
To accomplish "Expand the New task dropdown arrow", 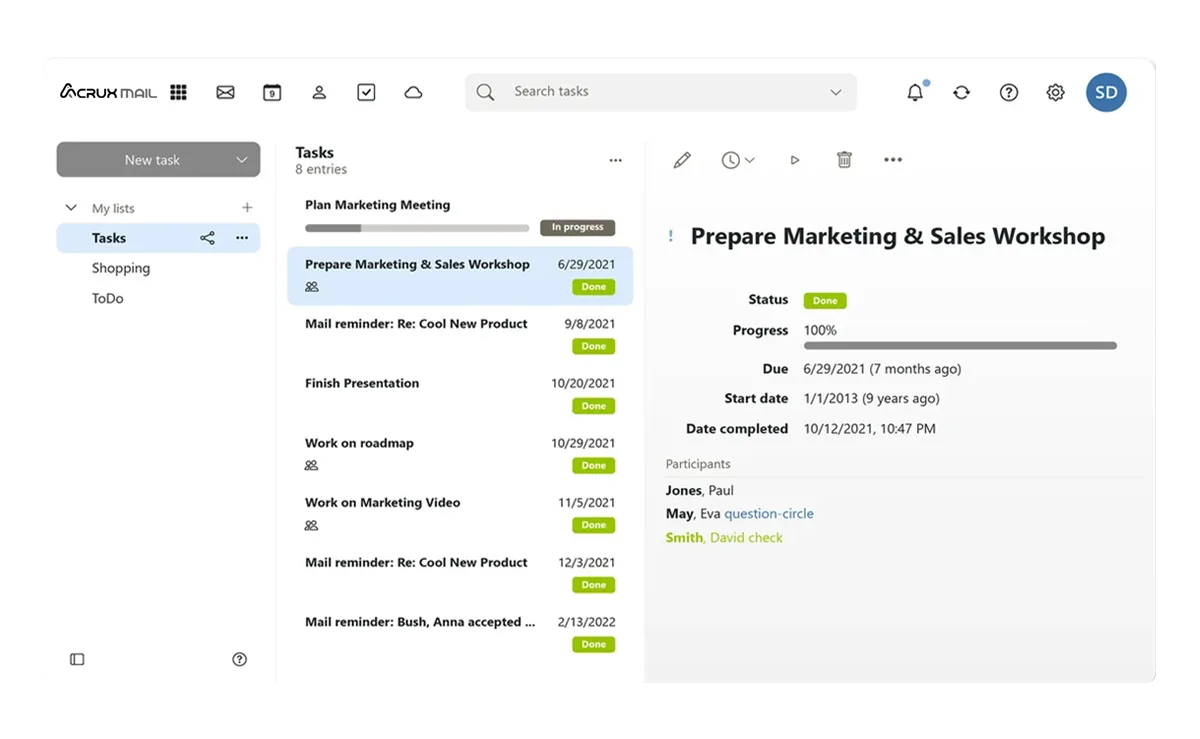I will pyautogui.click(x=241, y=160).
